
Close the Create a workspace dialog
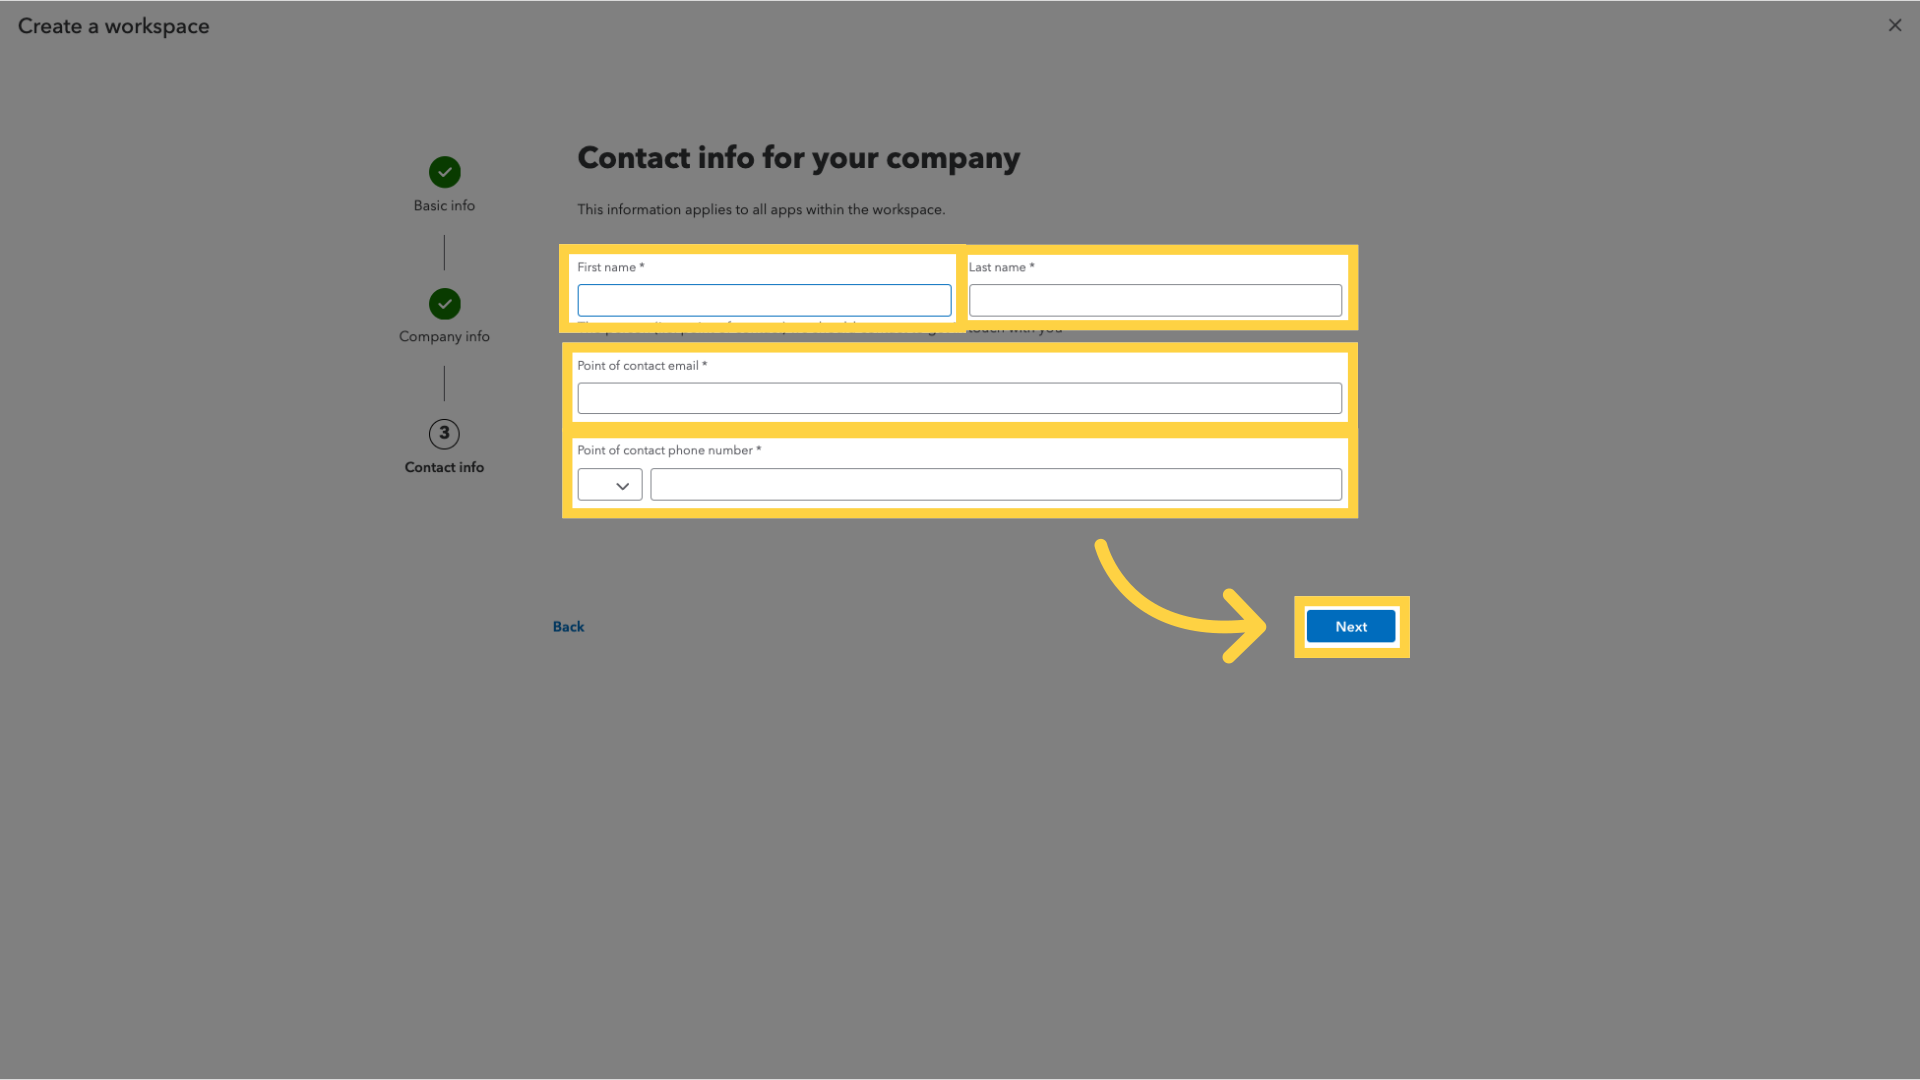(1894, 26)
